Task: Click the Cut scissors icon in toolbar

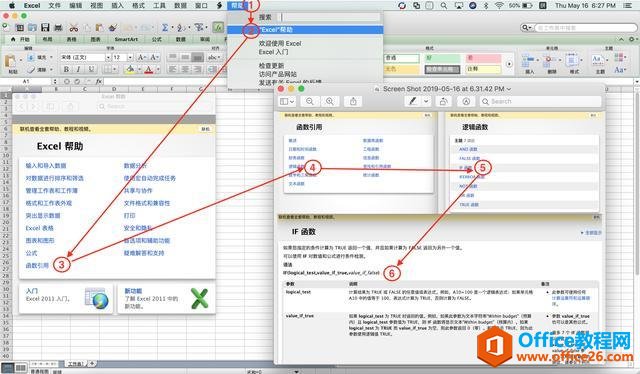Action: coord(73,28)
